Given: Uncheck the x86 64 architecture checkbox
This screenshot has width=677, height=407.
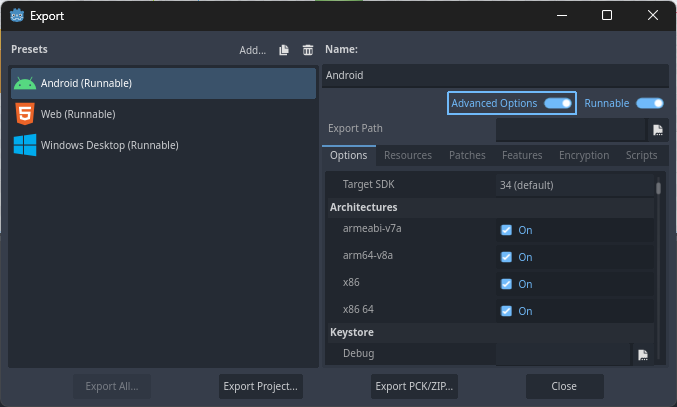Looking at the screenshot, I should tap(506, 311).
